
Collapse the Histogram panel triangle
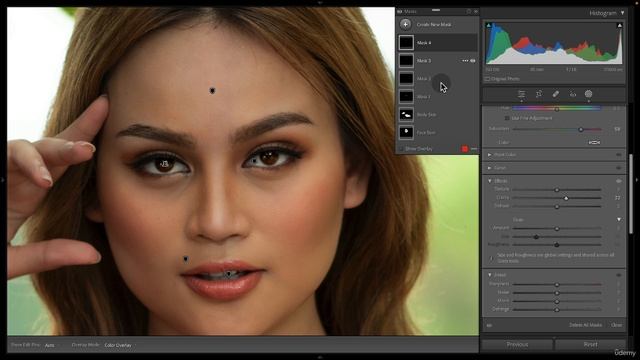(x=622, y=13)
